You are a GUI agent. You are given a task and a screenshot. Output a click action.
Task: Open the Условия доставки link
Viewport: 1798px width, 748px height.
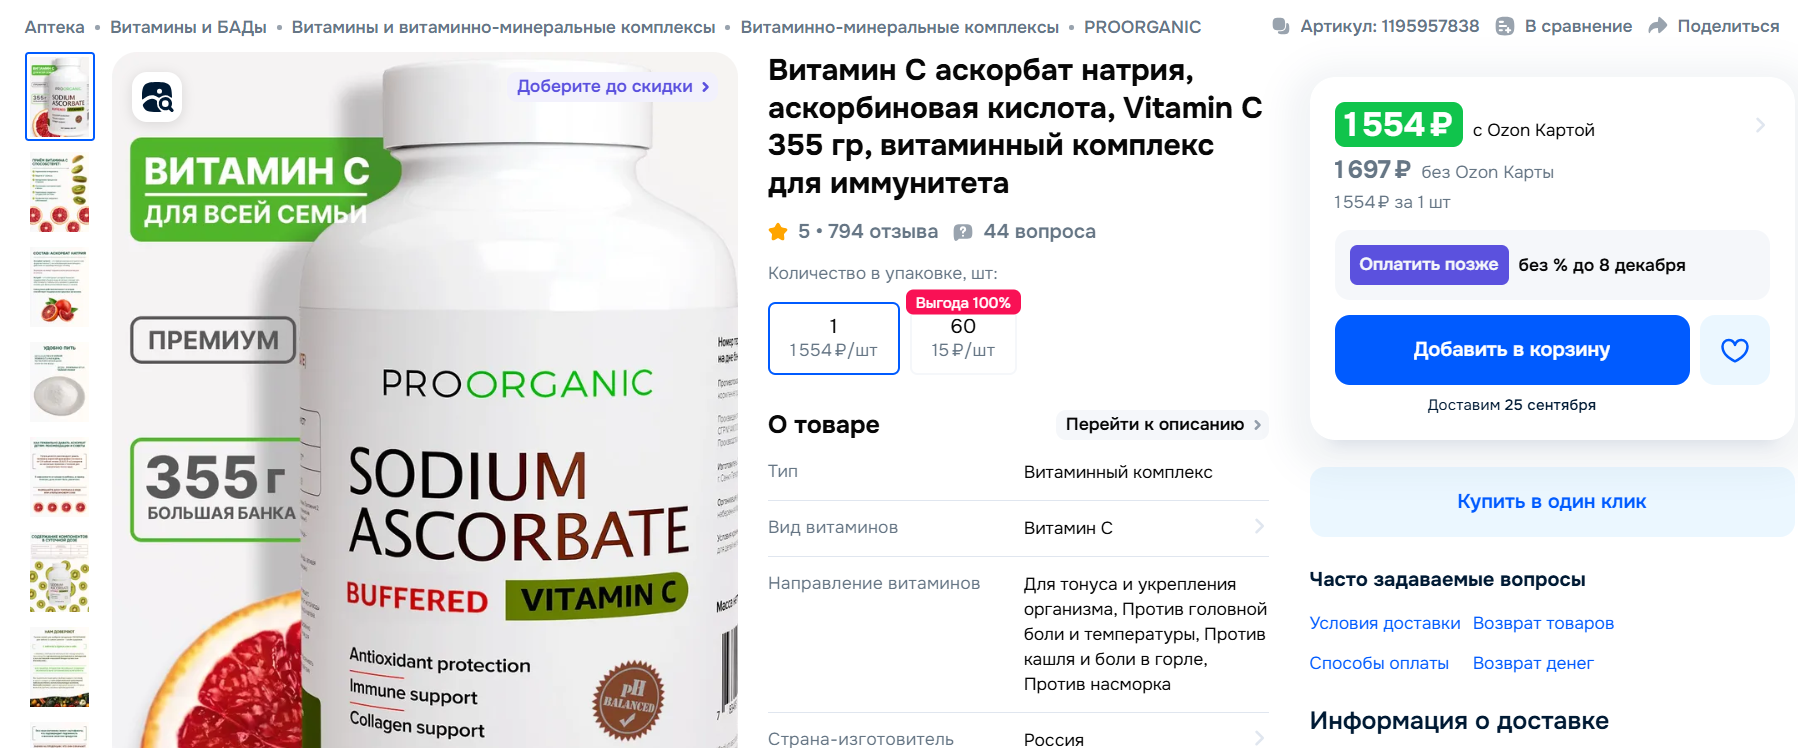coord(1385,623)
